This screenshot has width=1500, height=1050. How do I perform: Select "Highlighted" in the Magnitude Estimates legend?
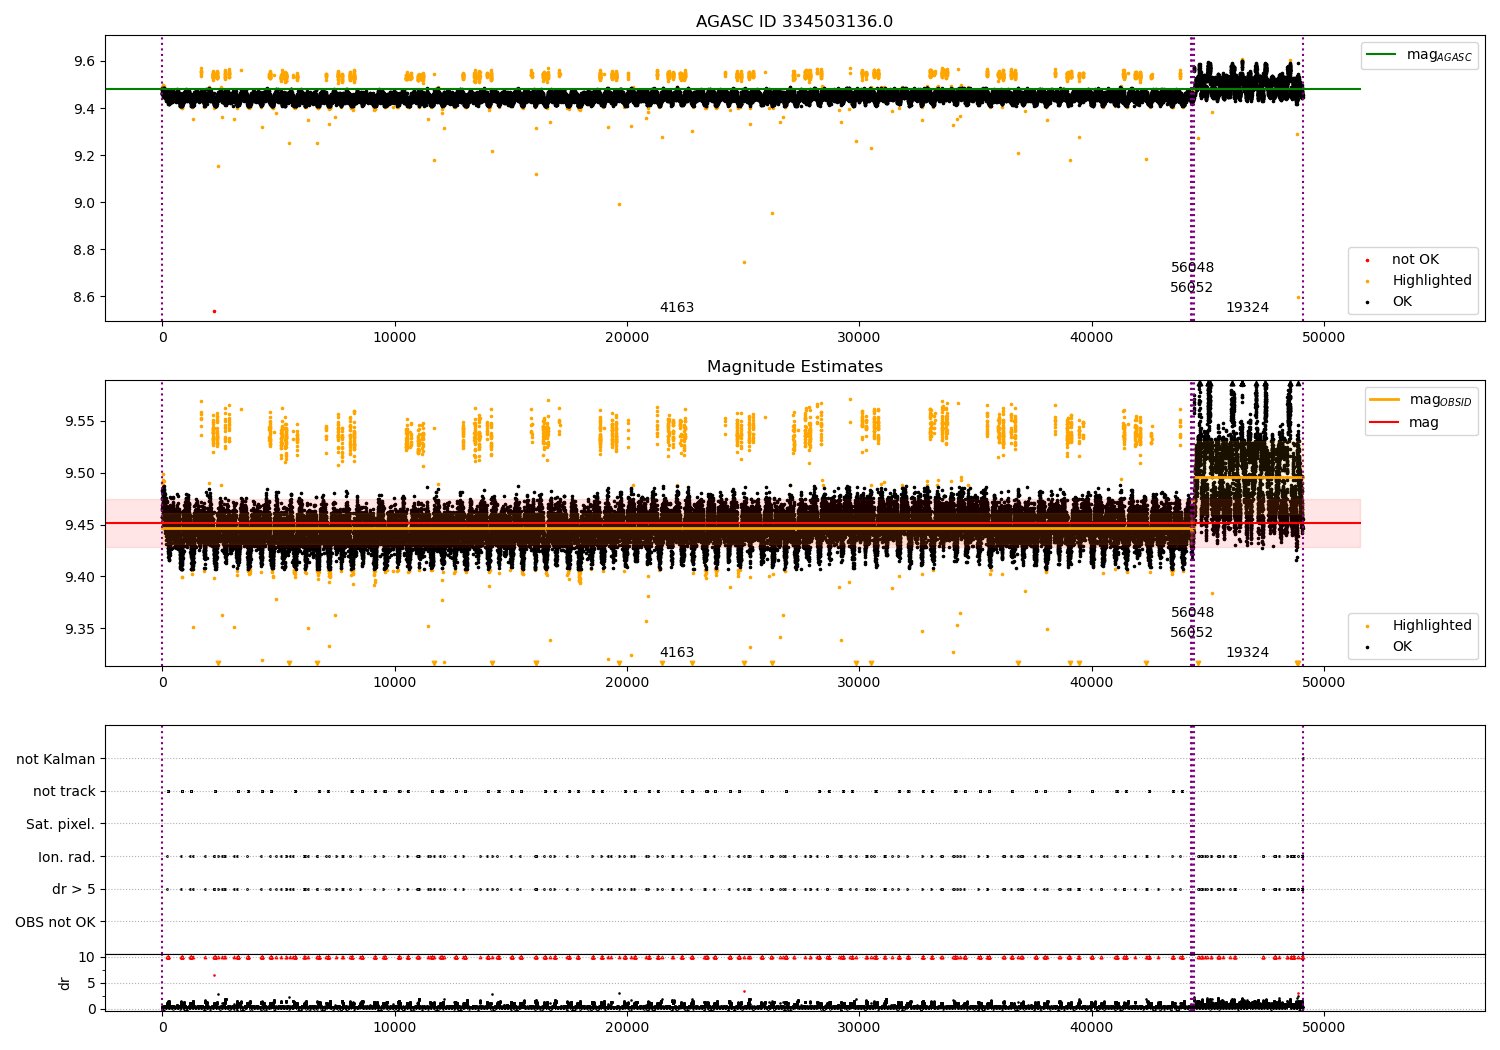(1432, 626)
